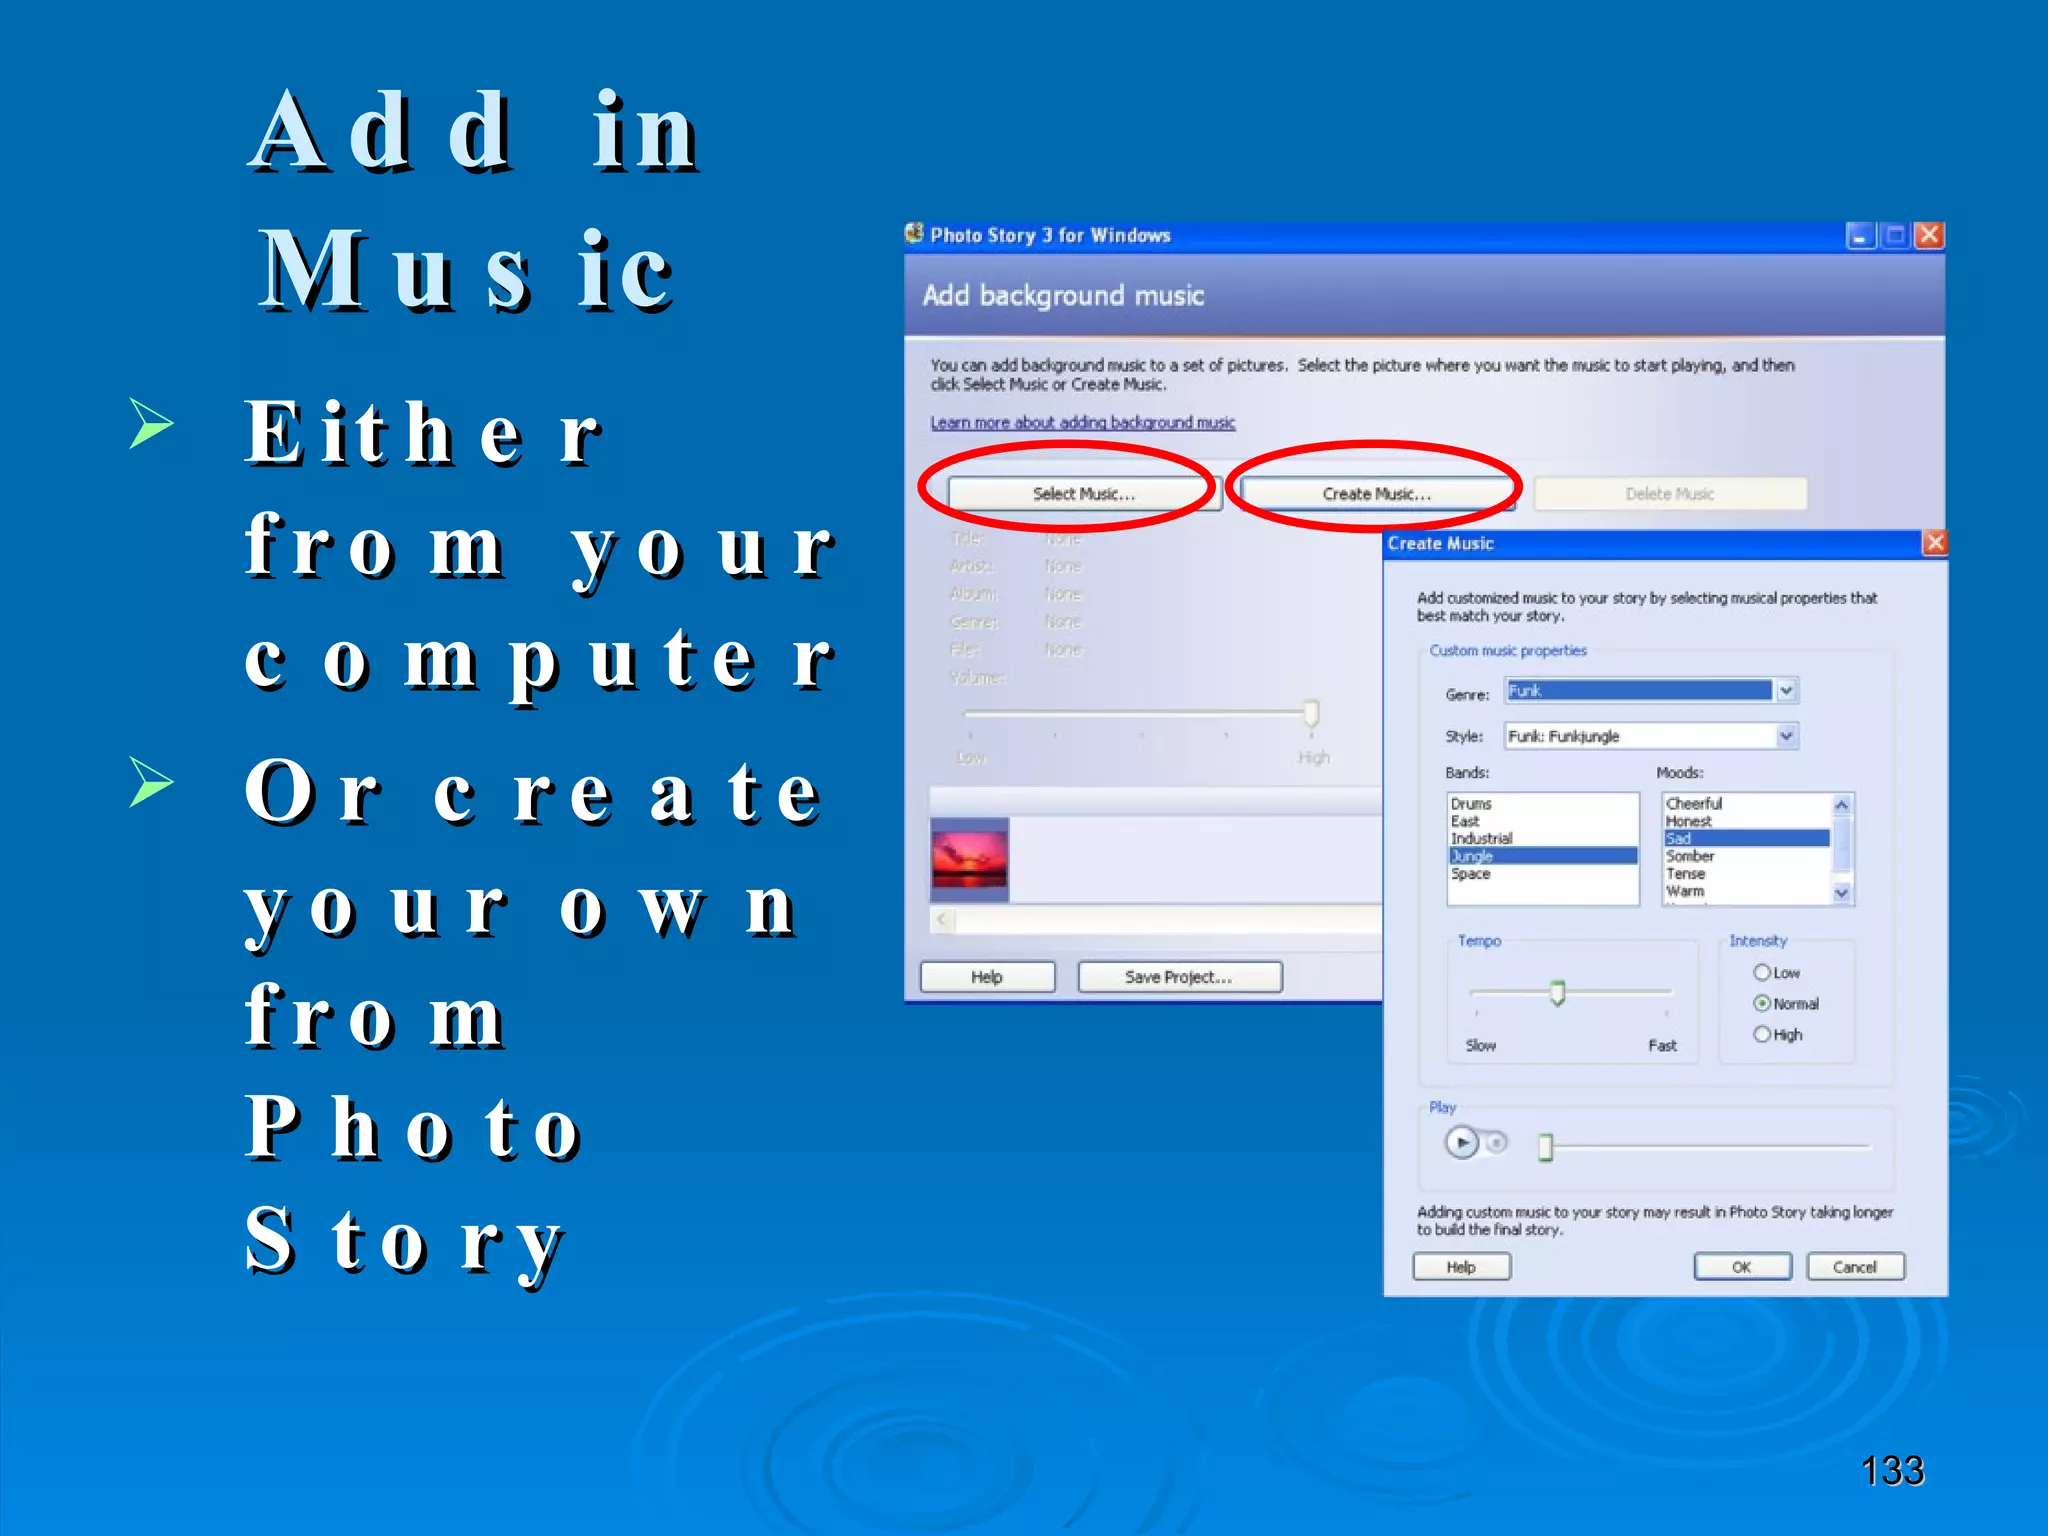2048x1536 pixels.
Task: Select Tense in Moods list
Action: (x=1747, y=874)
